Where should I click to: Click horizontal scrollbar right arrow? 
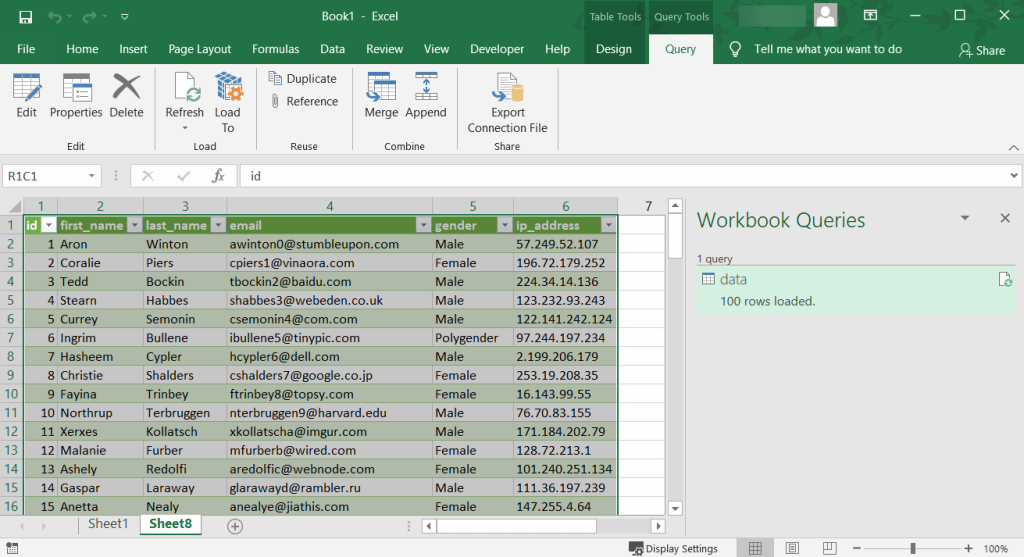658,526
